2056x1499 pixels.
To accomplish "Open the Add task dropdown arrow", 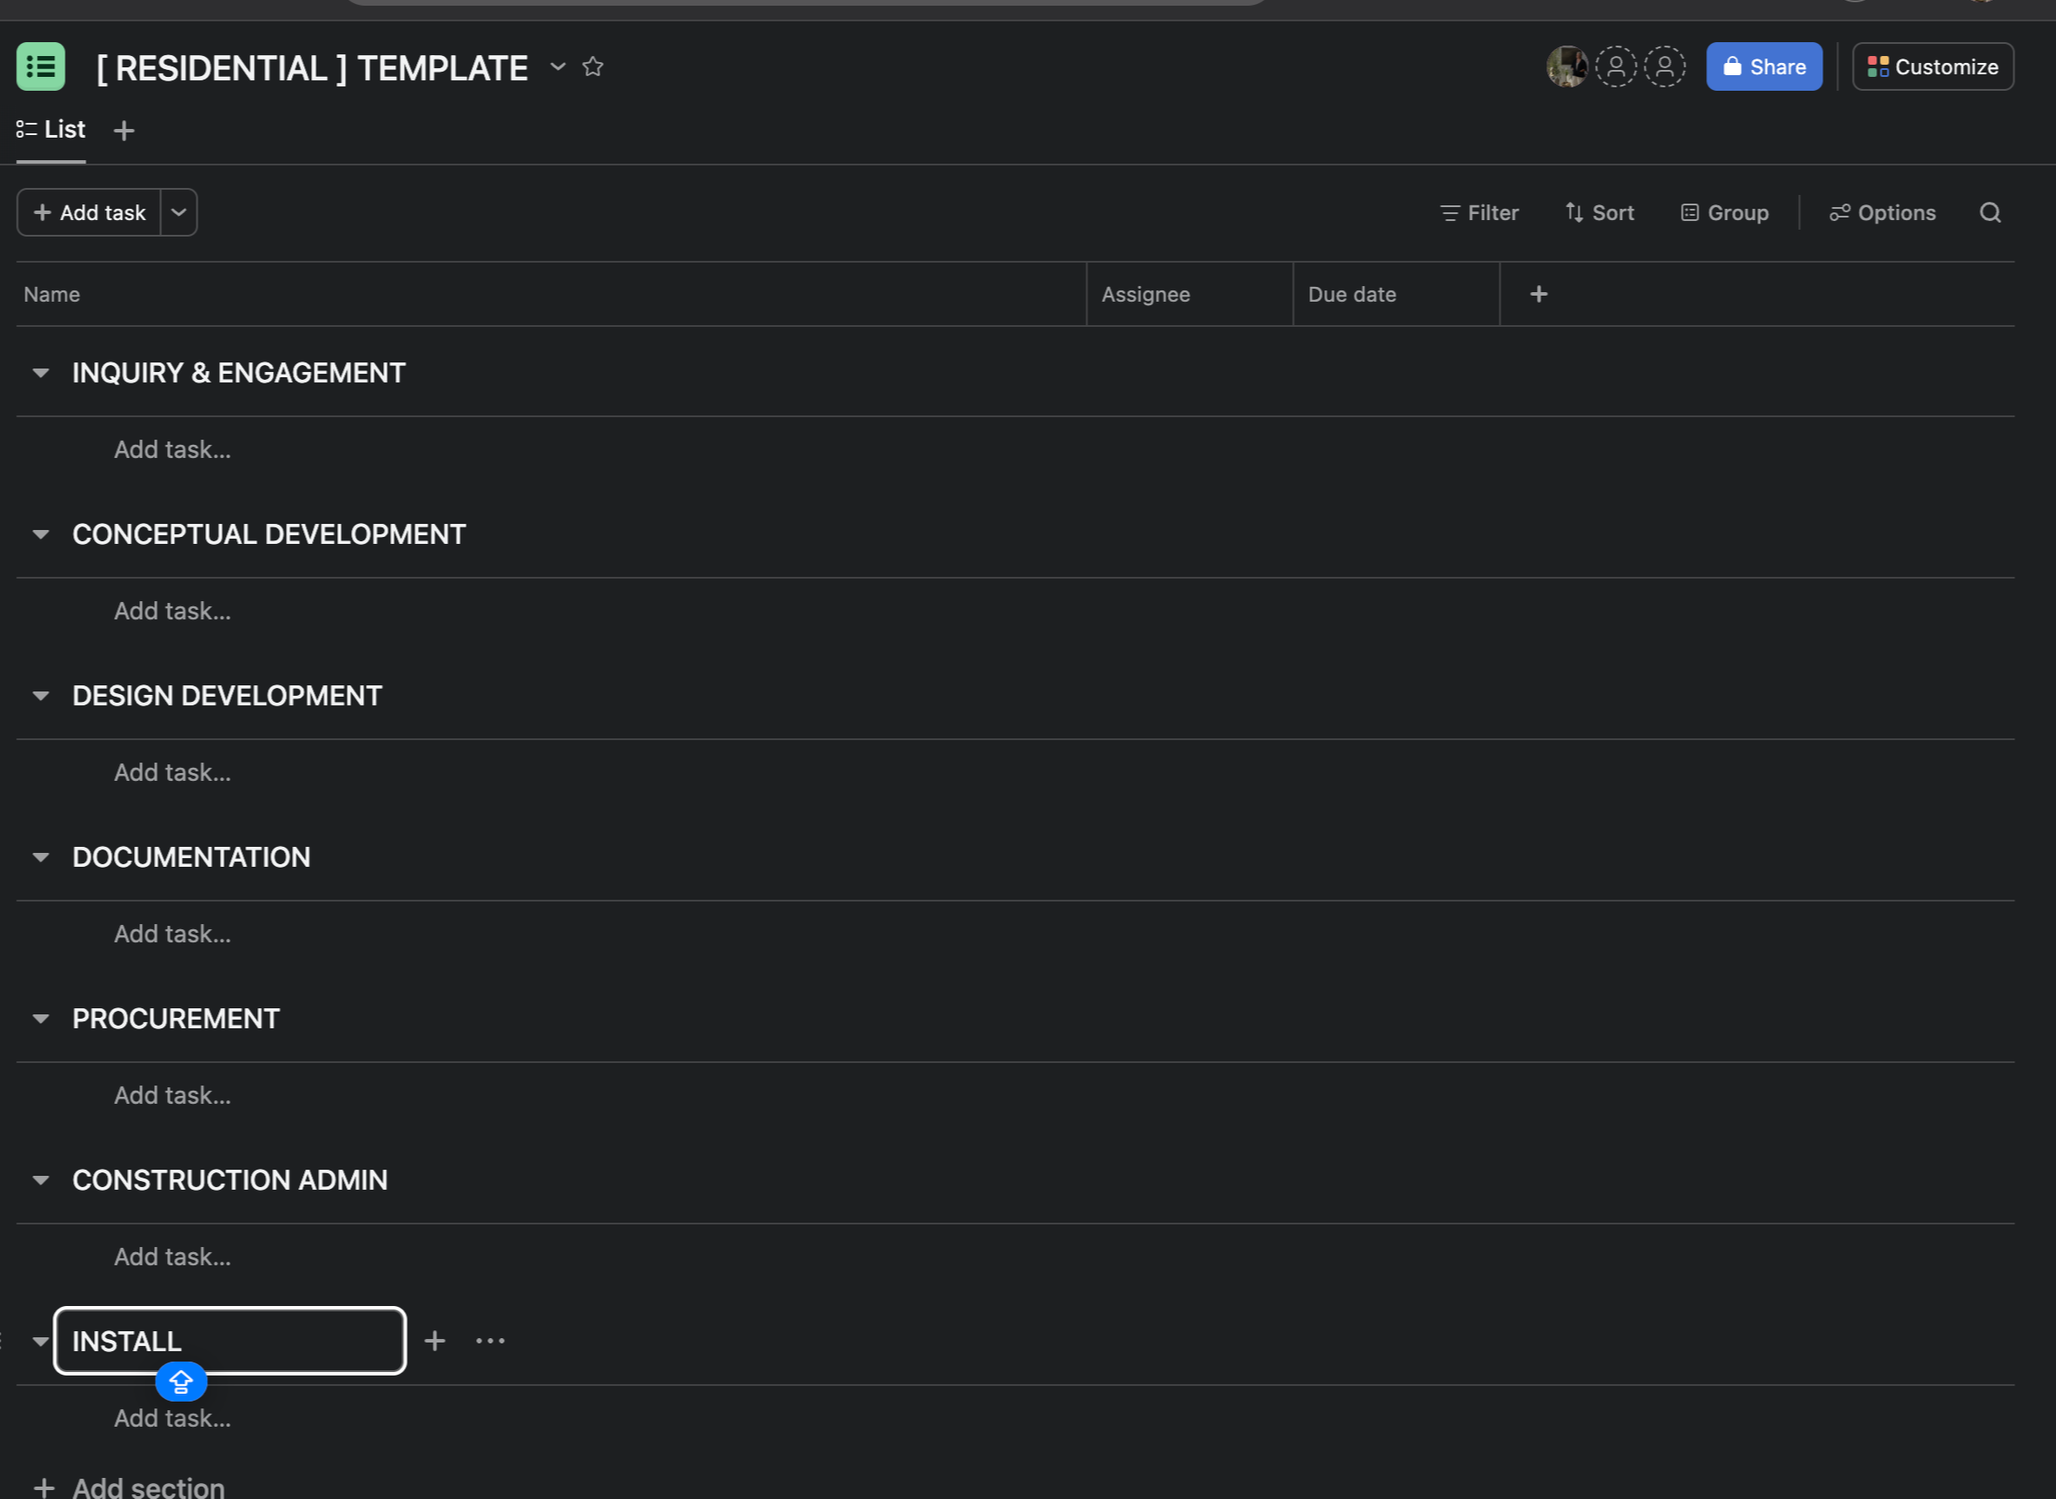I will pyautogui.click(x=179, y=213).
